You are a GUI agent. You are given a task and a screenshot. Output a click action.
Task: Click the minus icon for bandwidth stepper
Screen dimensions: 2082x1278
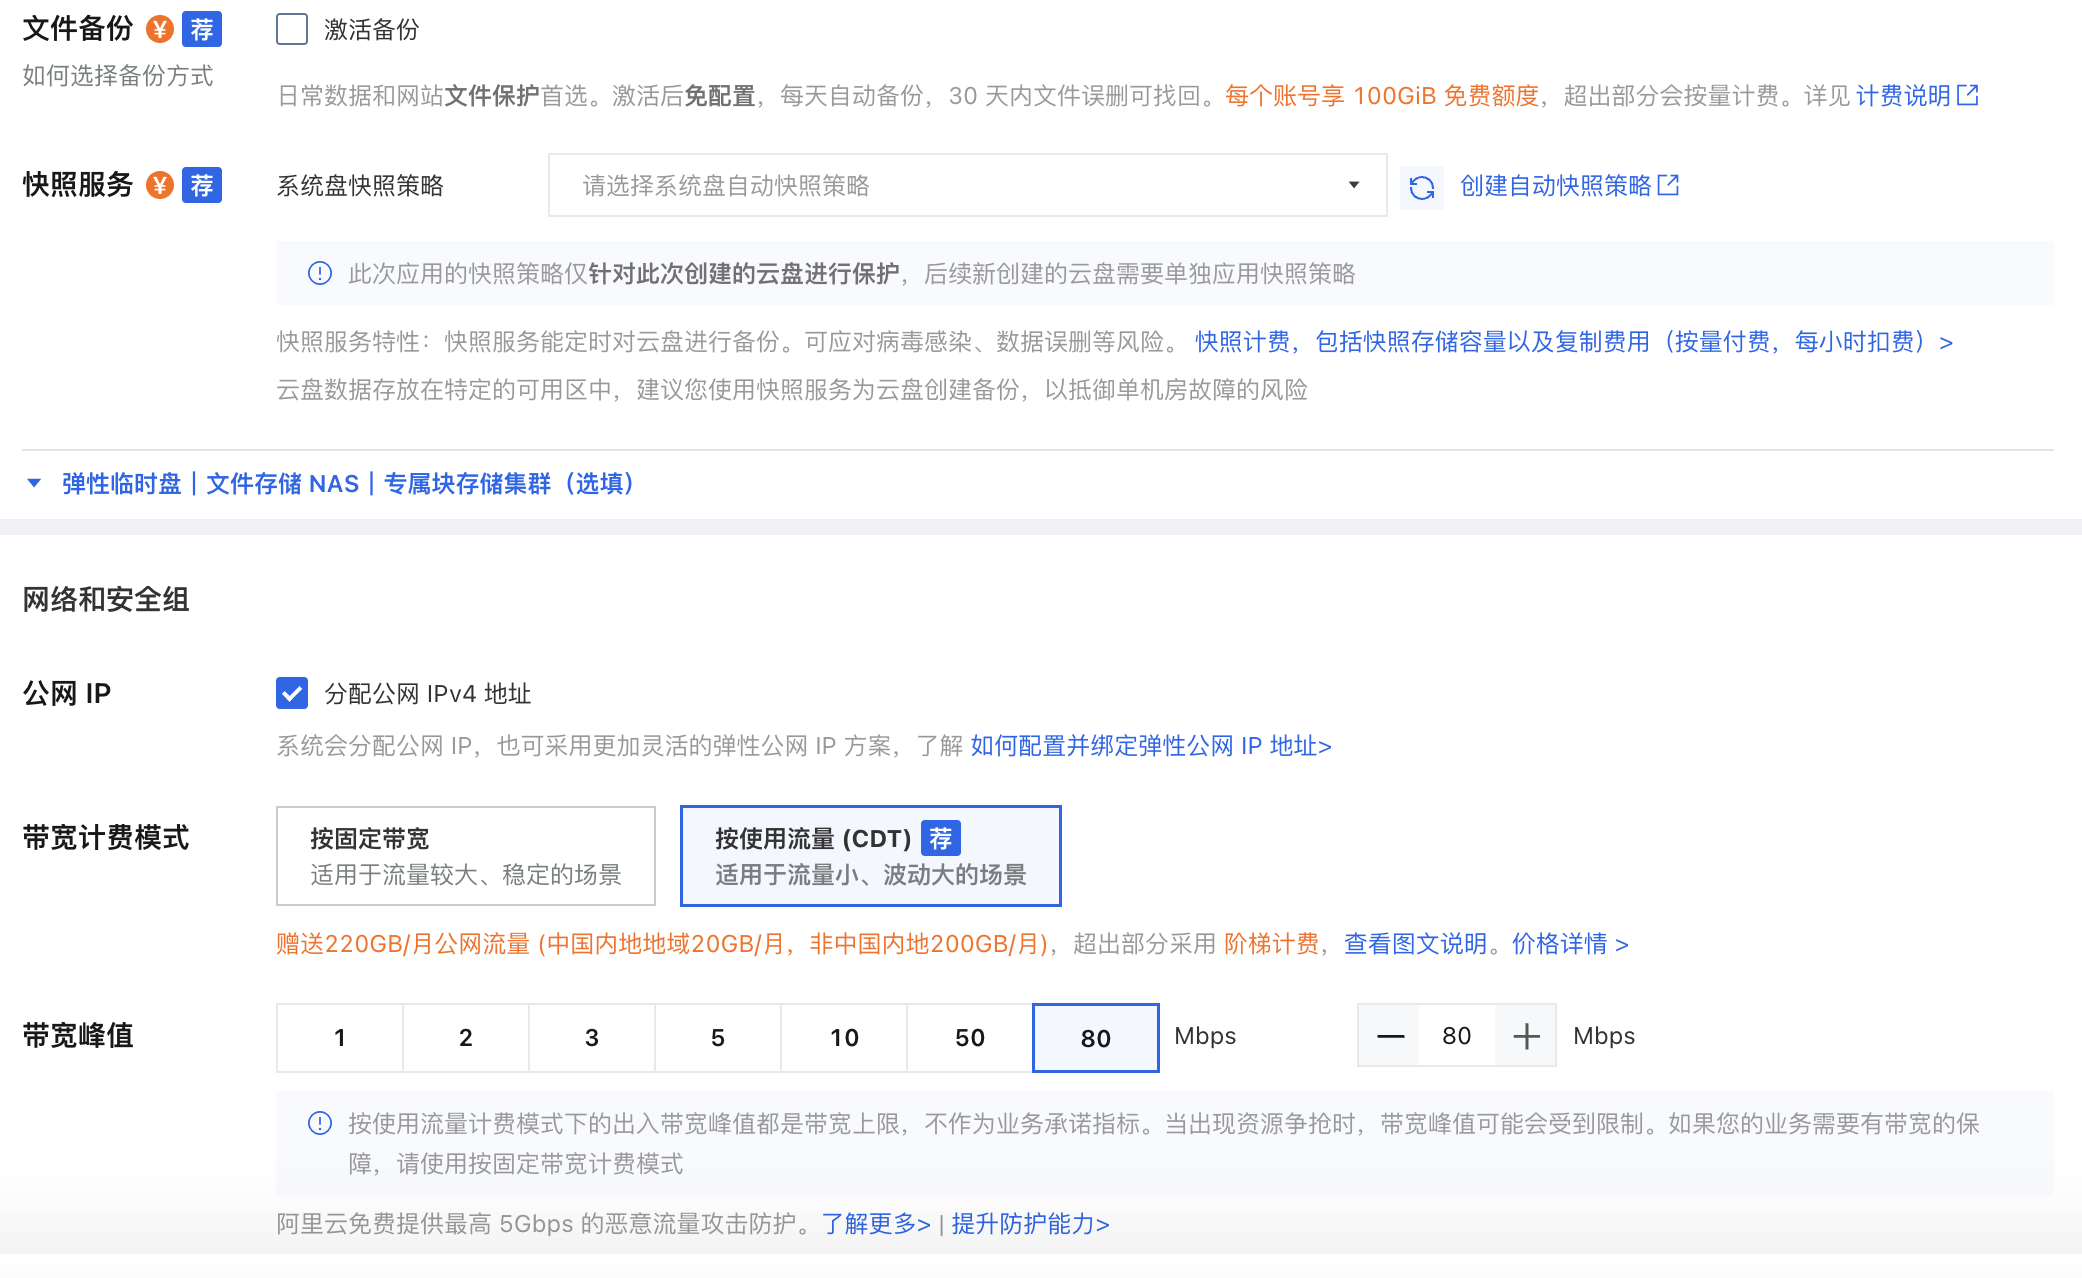[1390, 1036]
